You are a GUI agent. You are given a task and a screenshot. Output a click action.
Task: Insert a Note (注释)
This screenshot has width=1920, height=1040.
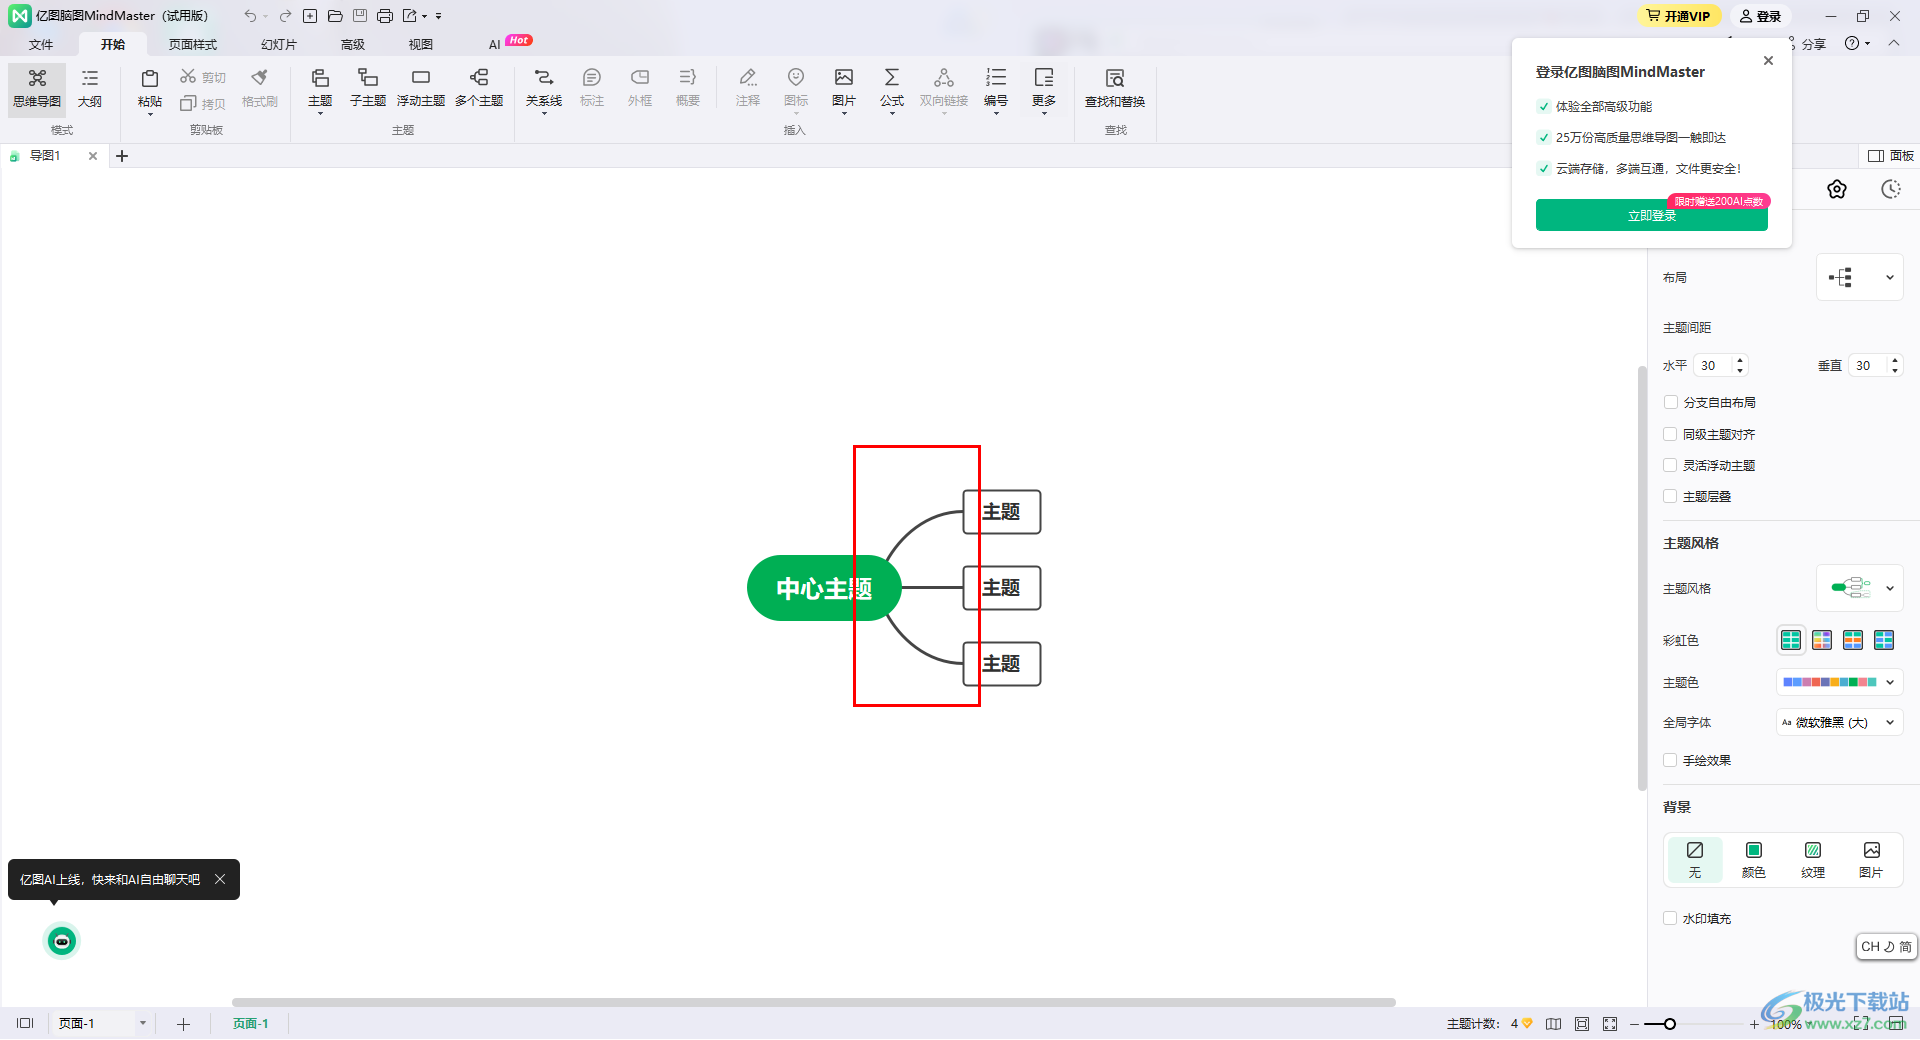748,89
